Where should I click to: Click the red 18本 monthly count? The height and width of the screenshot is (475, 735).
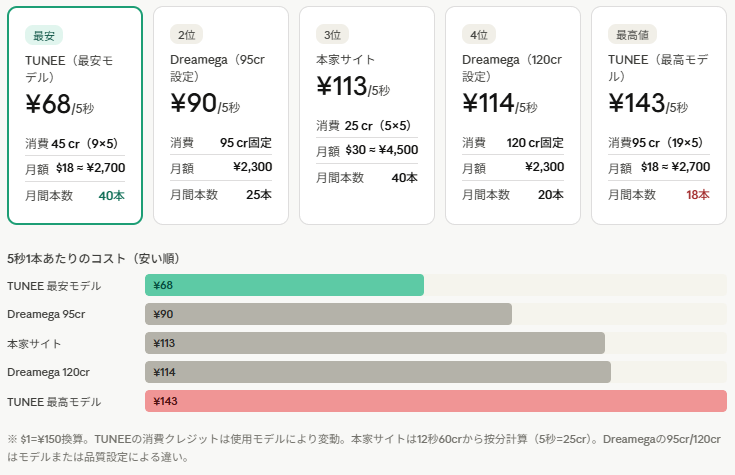tap(697, 195)
